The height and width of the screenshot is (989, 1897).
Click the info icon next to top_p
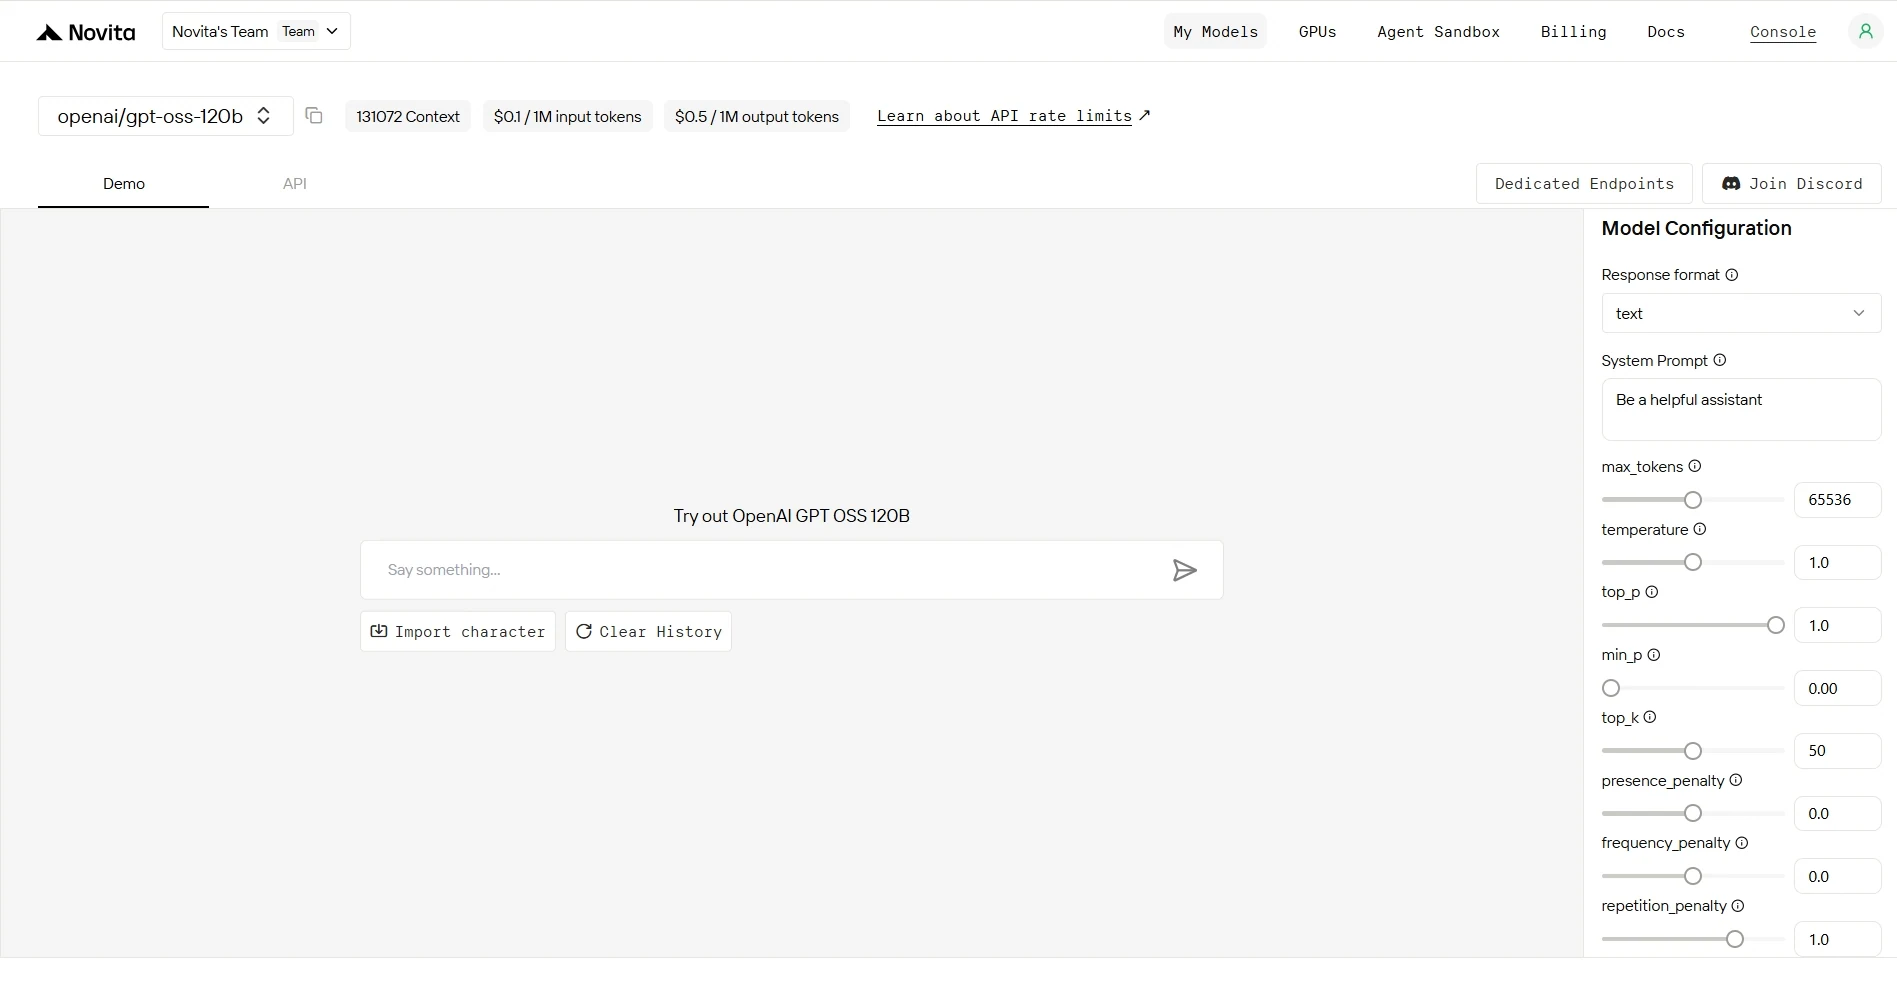point(1652,592)
